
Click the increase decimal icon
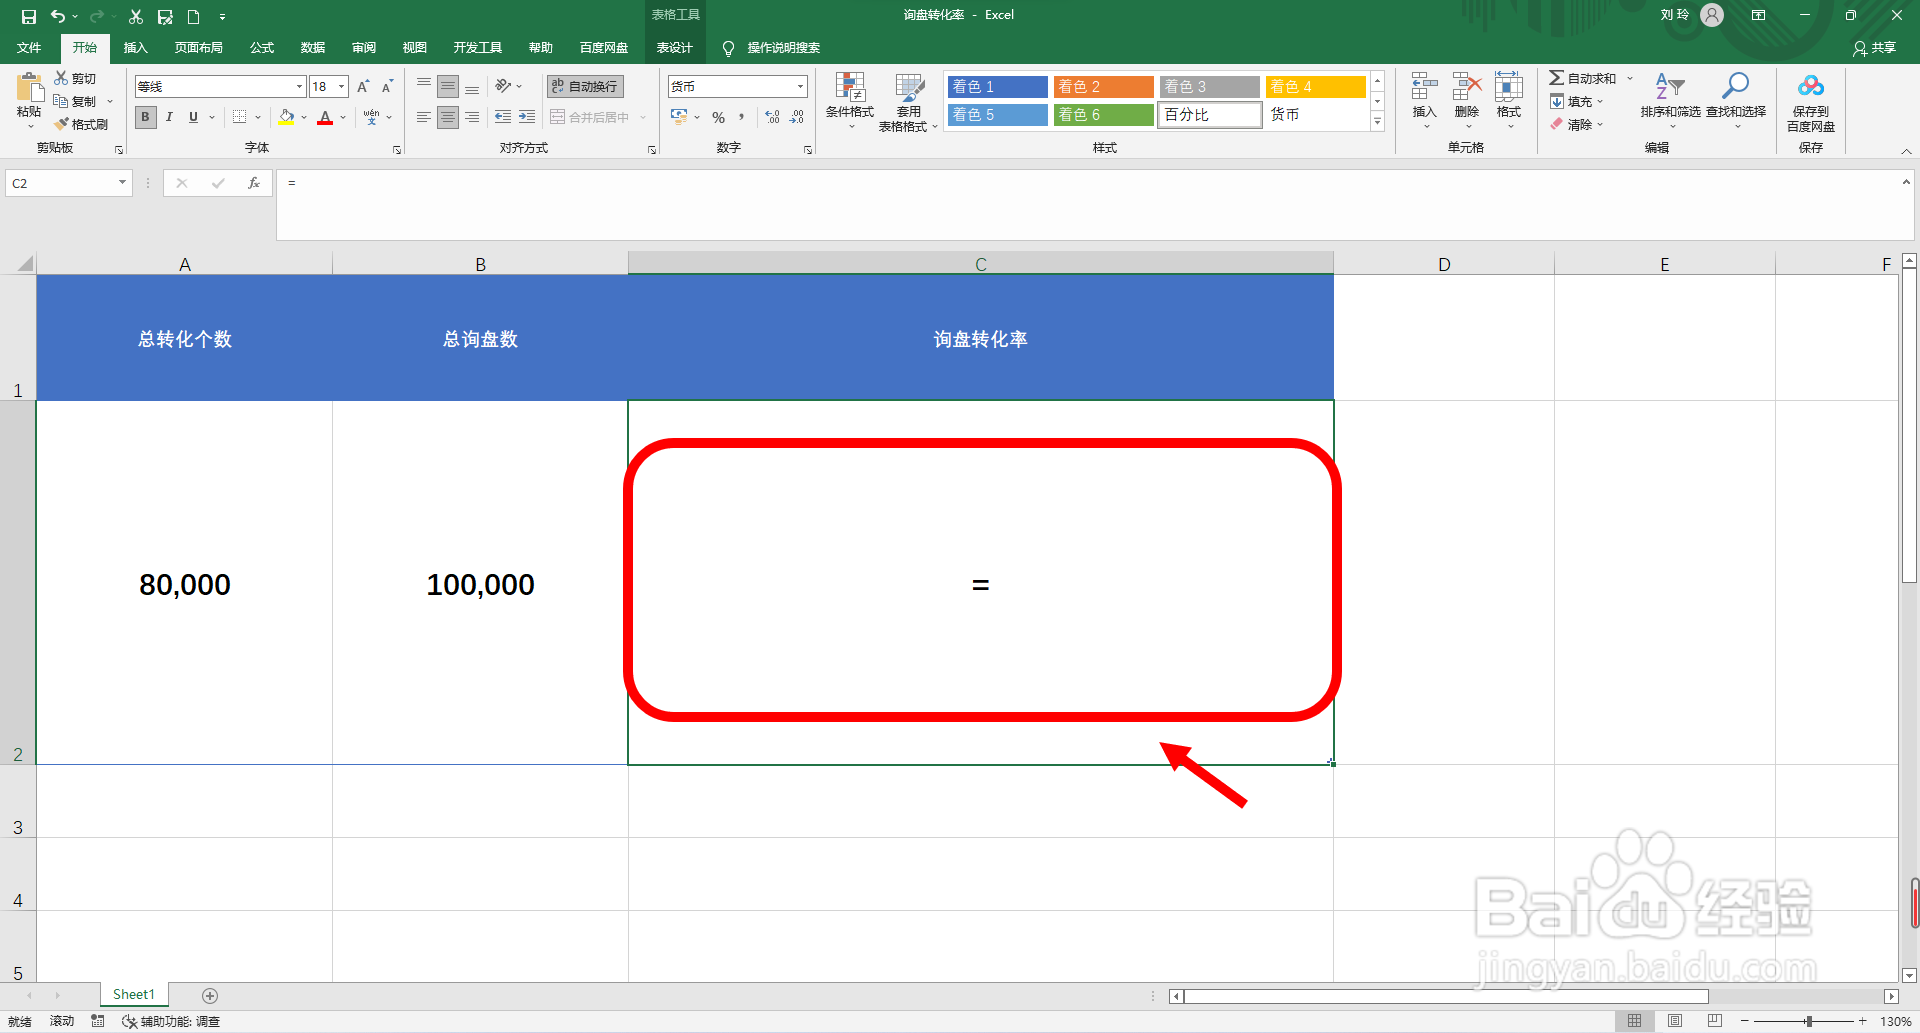(x=772, y=117)
